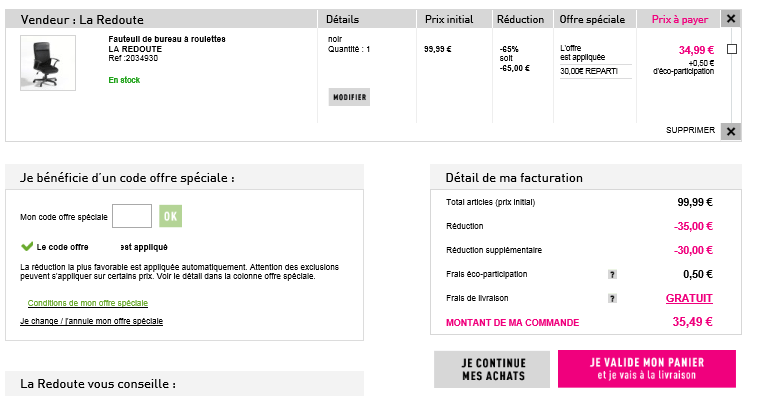This screenshot has width=765, height=399.
Task: Click the X icon in the table header
Action: pyautogui.click(x=731, y=19)
